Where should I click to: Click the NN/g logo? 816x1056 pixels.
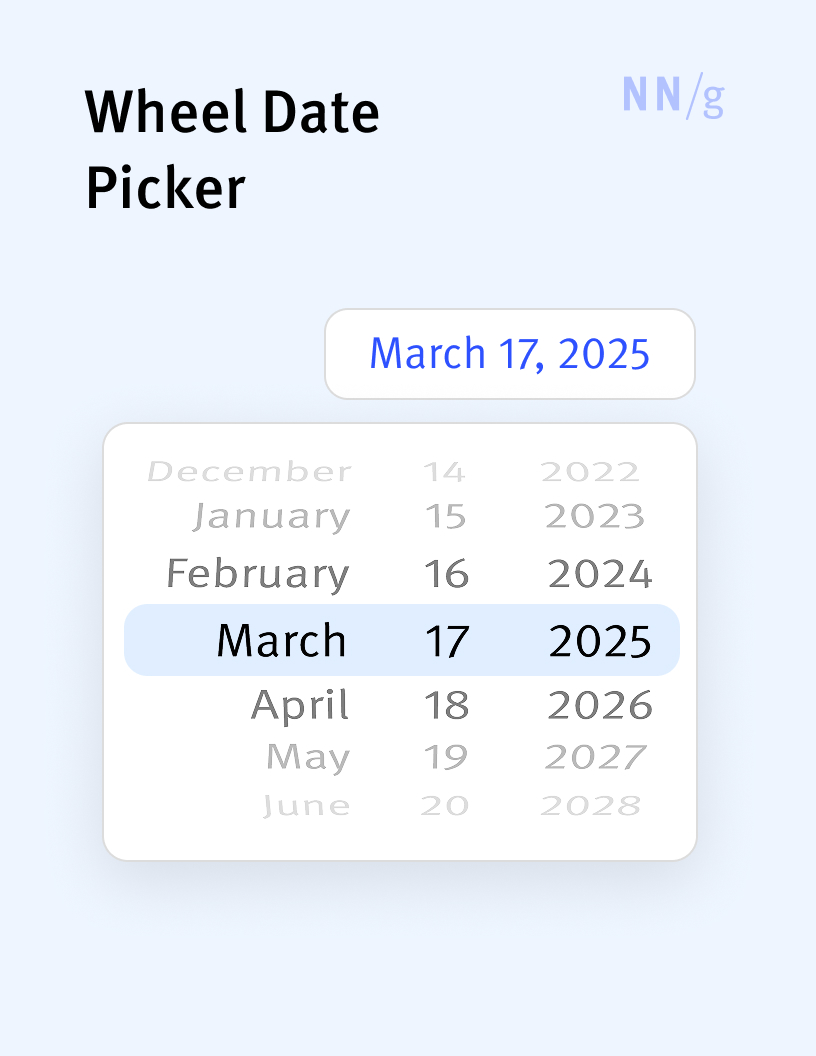[673, 96]
